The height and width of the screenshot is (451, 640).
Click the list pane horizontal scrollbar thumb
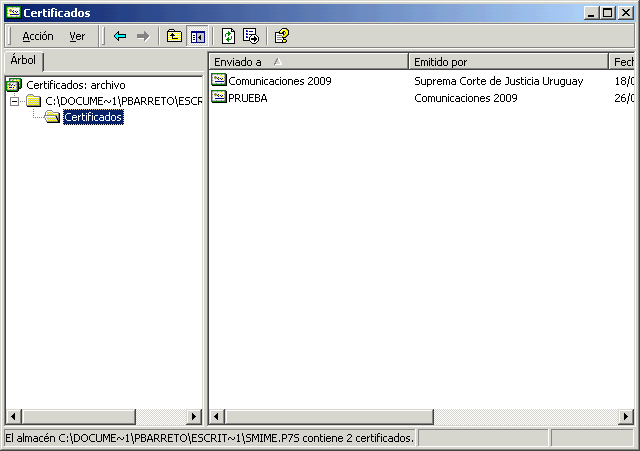coord(329,417)
